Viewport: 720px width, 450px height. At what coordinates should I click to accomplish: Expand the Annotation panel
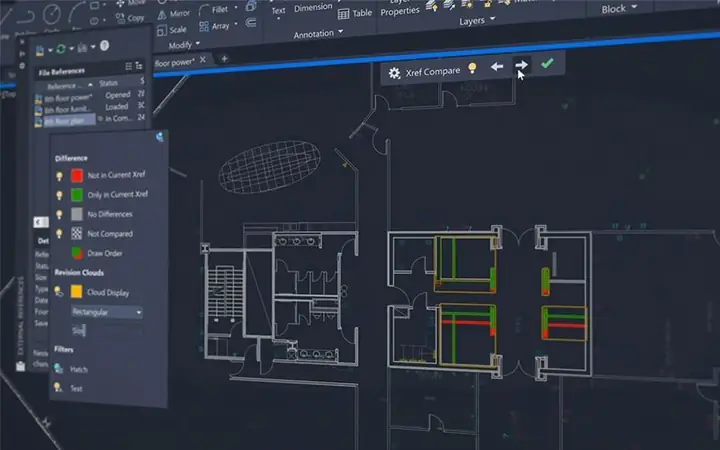click(318, 34)
